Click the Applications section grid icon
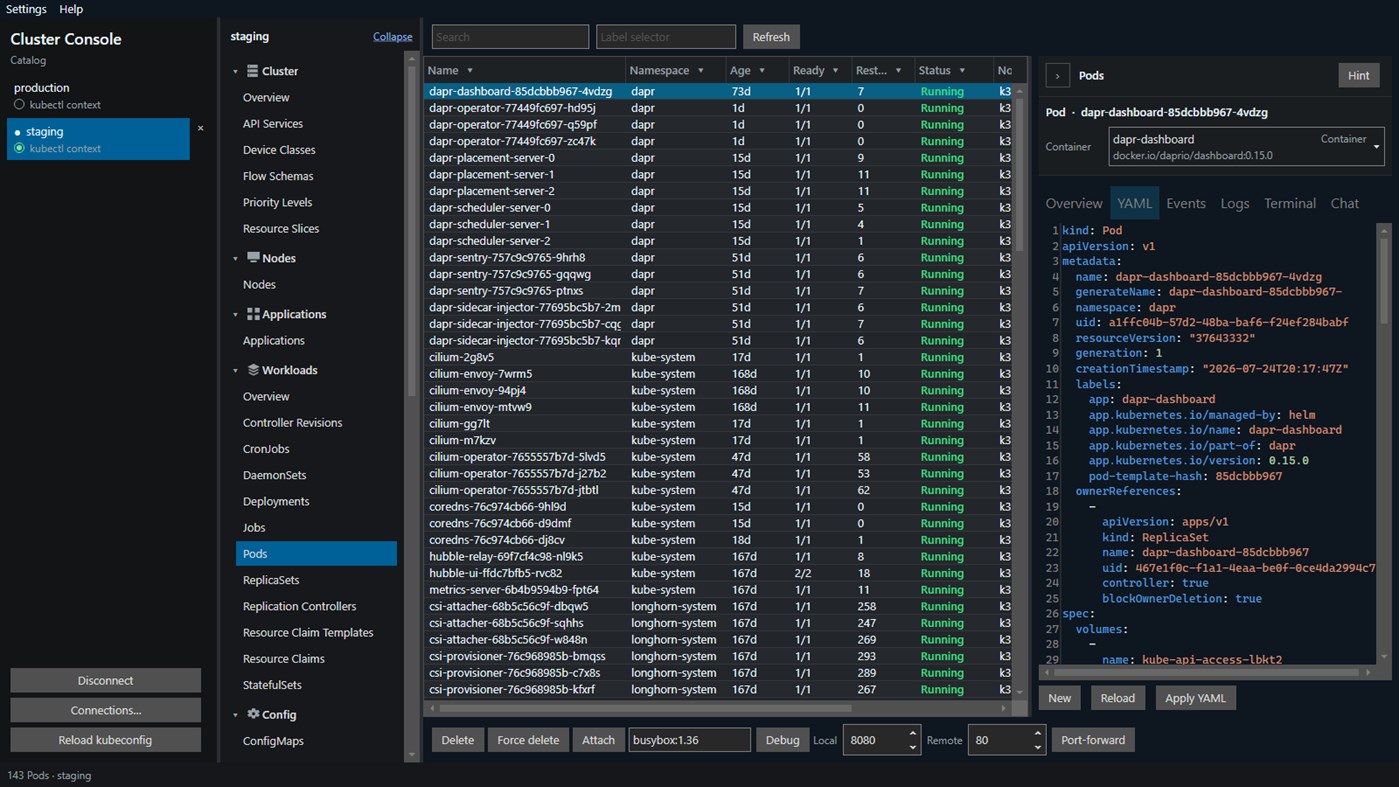This screenshot has height=787, width=1399. 253,314
